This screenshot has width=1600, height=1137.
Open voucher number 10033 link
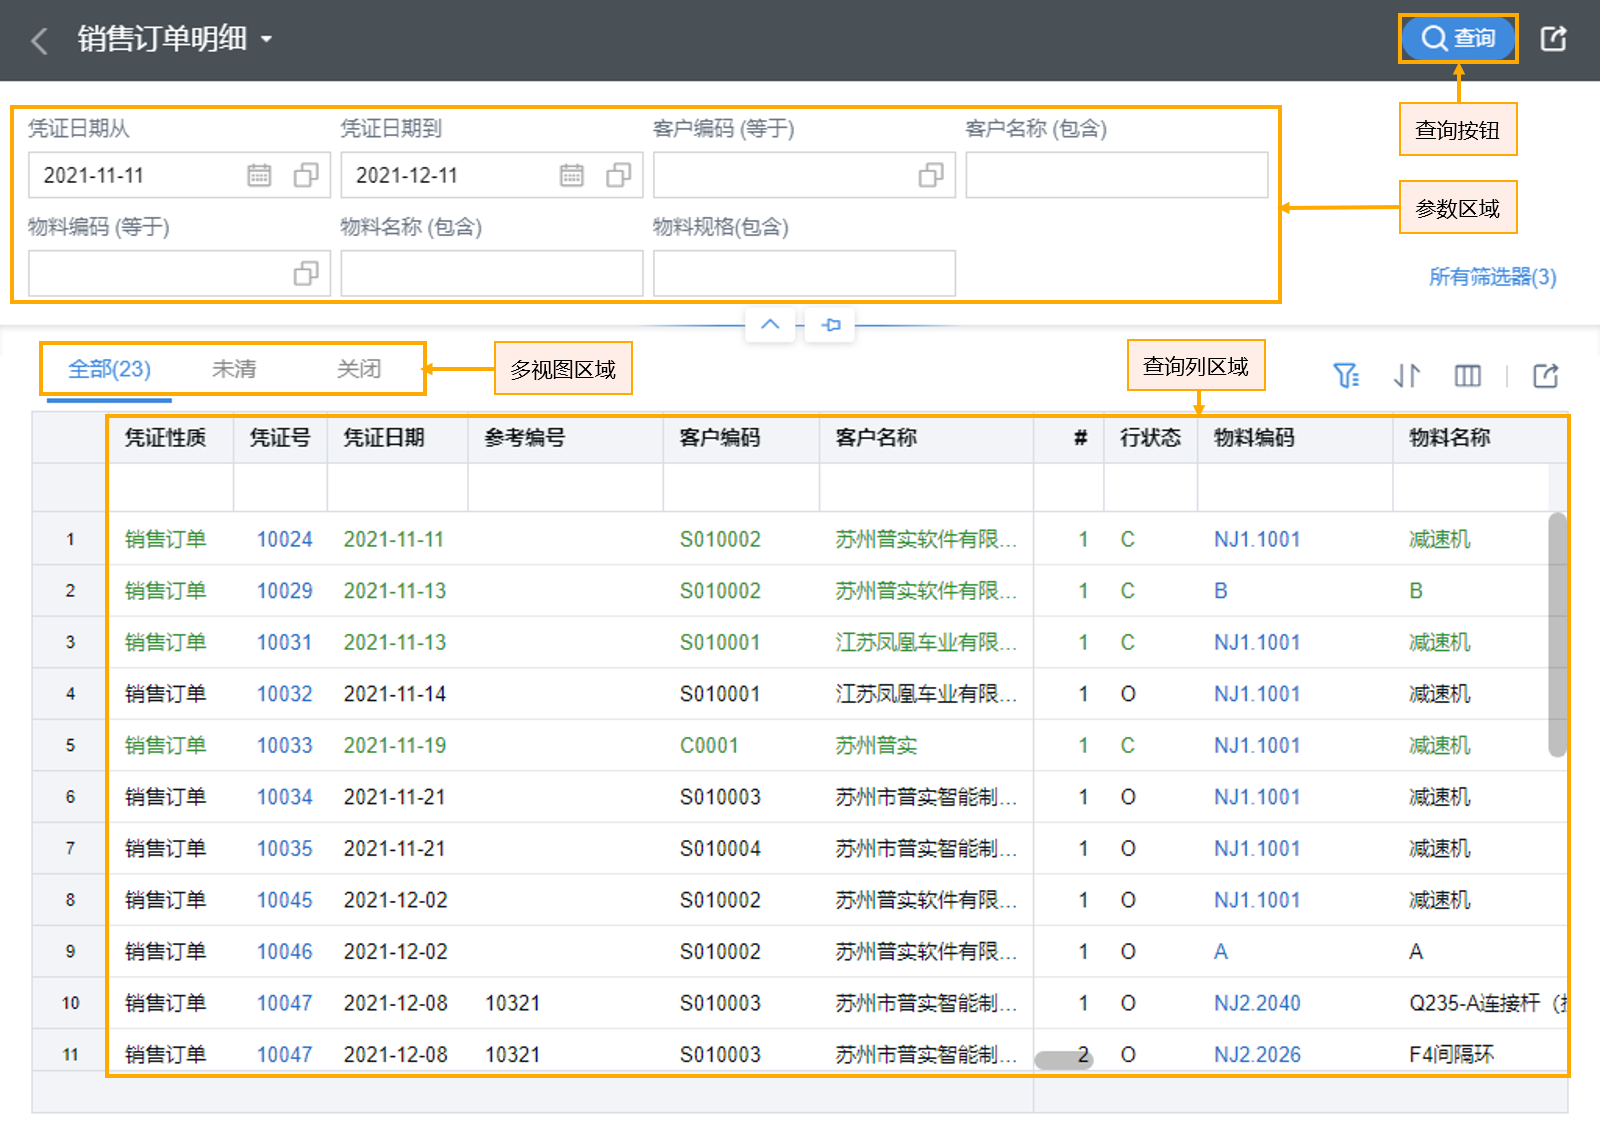point(285,746)
